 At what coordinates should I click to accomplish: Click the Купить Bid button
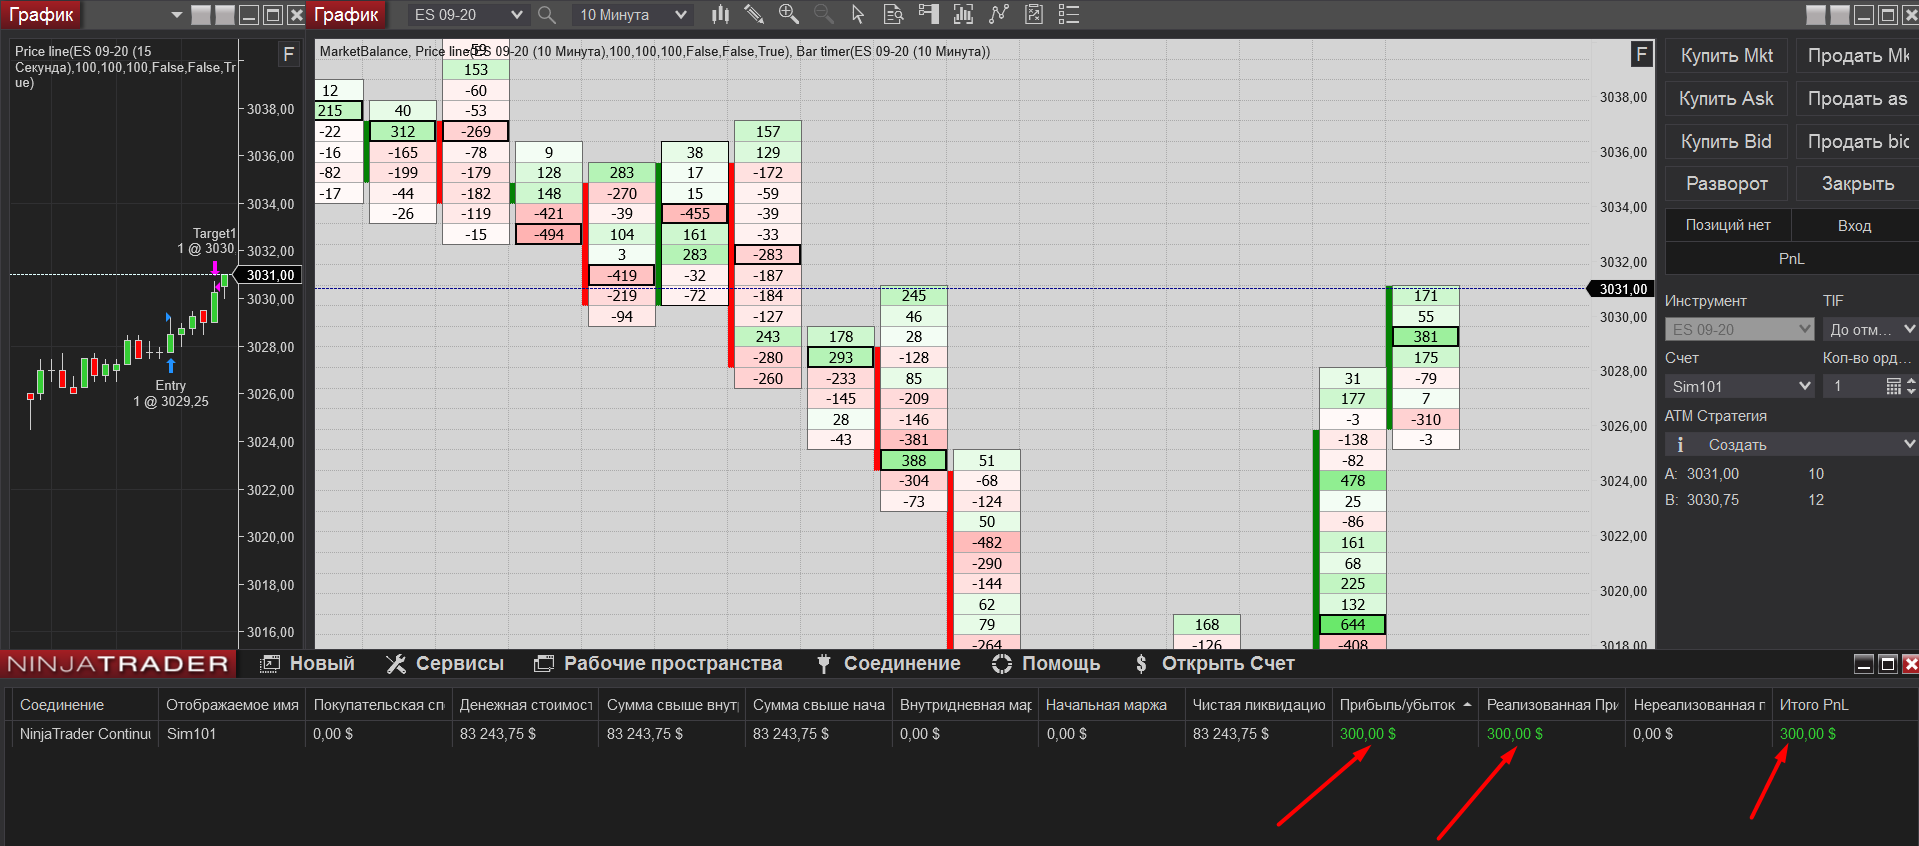point(1727,142)
